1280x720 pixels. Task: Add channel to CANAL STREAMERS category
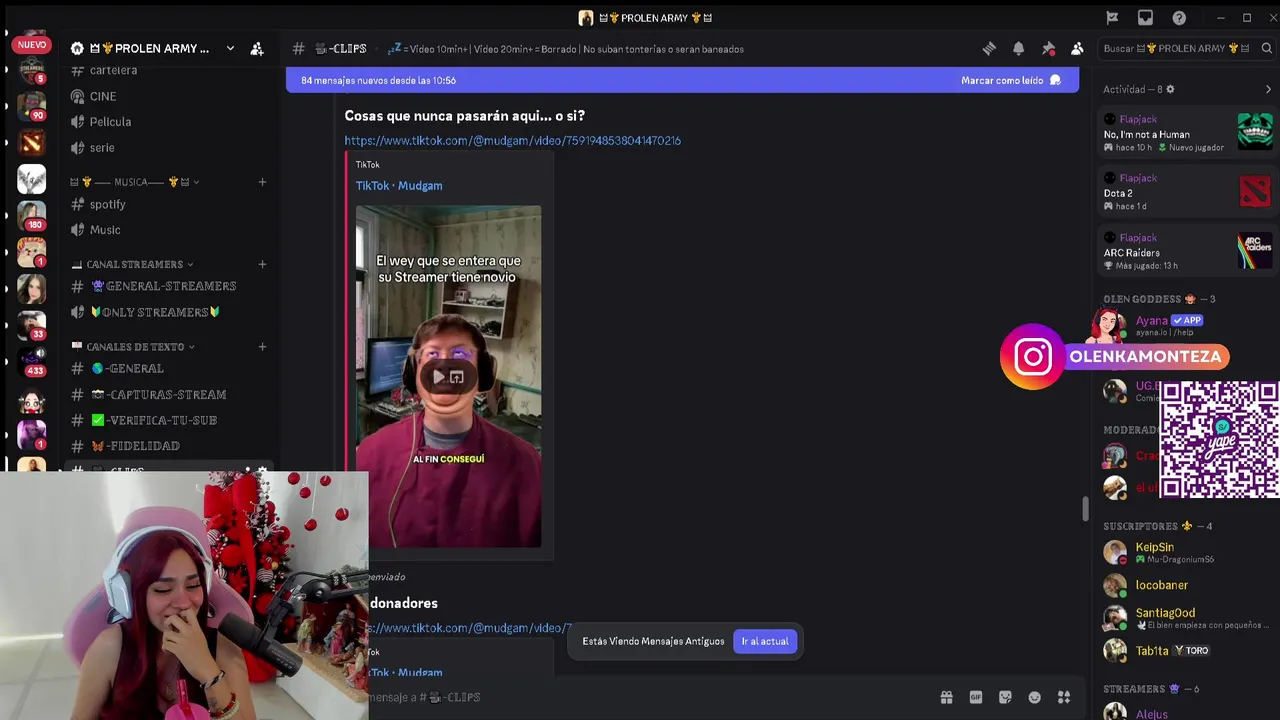point(262,264)
